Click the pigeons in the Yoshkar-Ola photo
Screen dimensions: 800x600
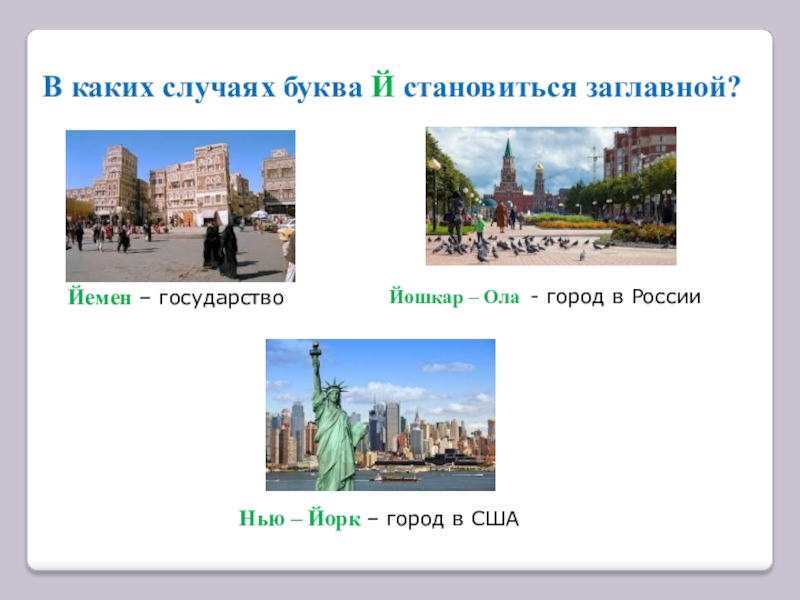point(520,246)
